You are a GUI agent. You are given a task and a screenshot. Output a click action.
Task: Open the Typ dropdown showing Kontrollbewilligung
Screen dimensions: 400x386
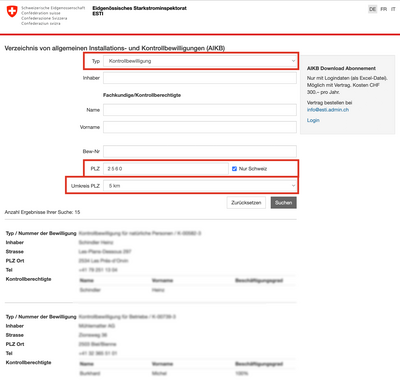200,61
